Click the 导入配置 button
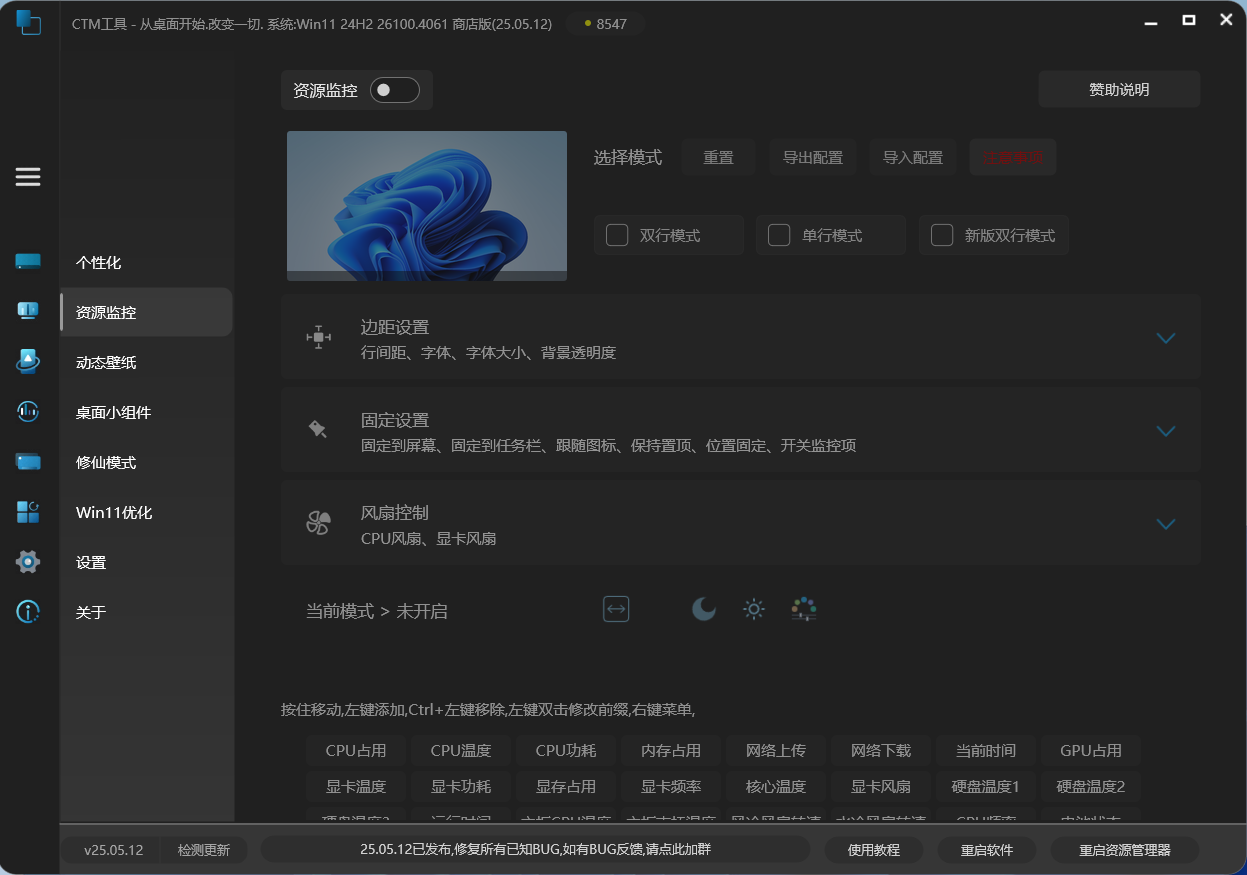 pos(912,157)
